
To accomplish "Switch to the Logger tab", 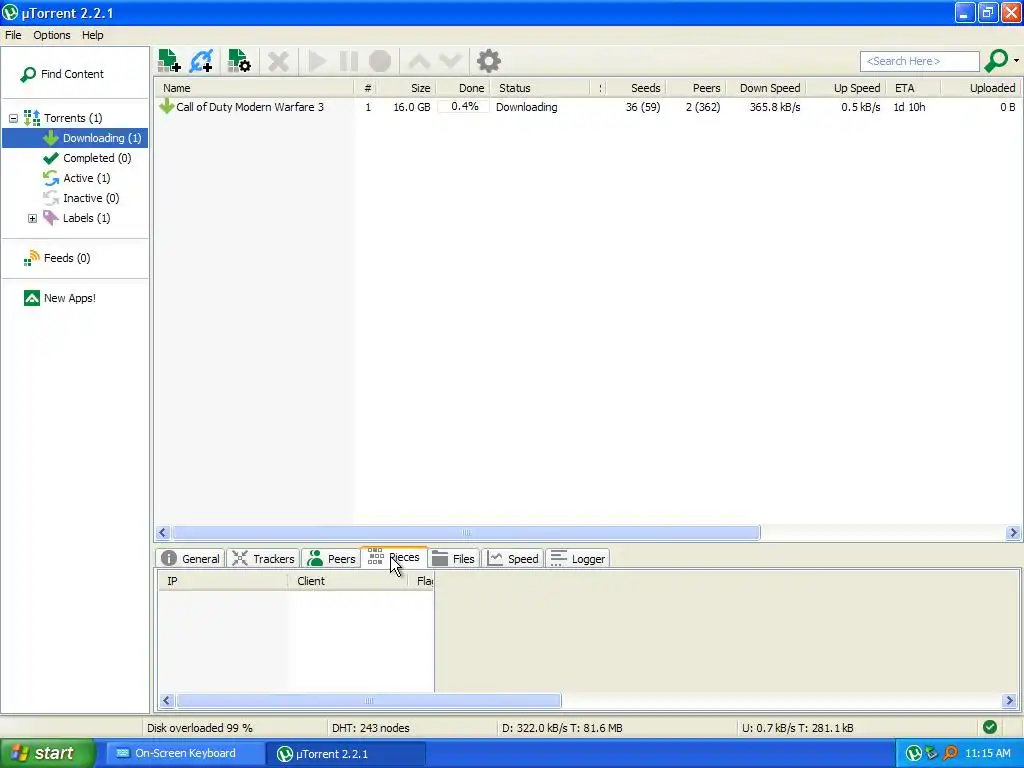I will 578,559.
